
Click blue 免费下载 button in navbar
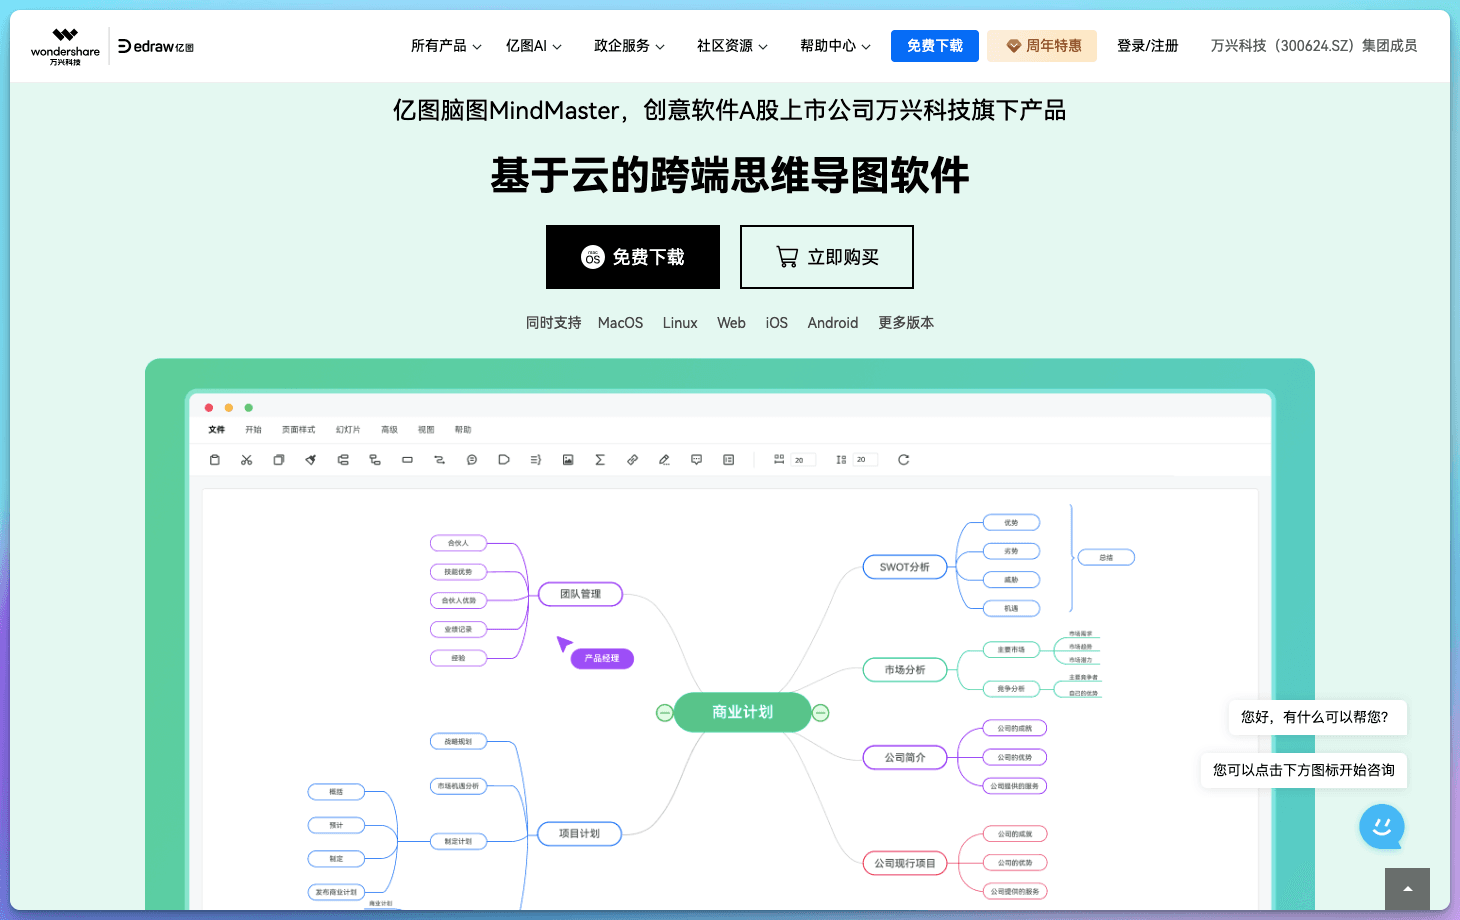pyautogui.click(x=935, y=46)
